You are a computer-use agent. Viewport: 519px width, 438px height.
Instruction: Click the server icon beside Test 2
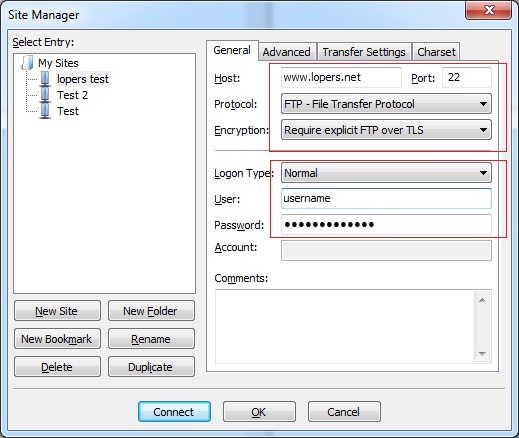[45, 95]
